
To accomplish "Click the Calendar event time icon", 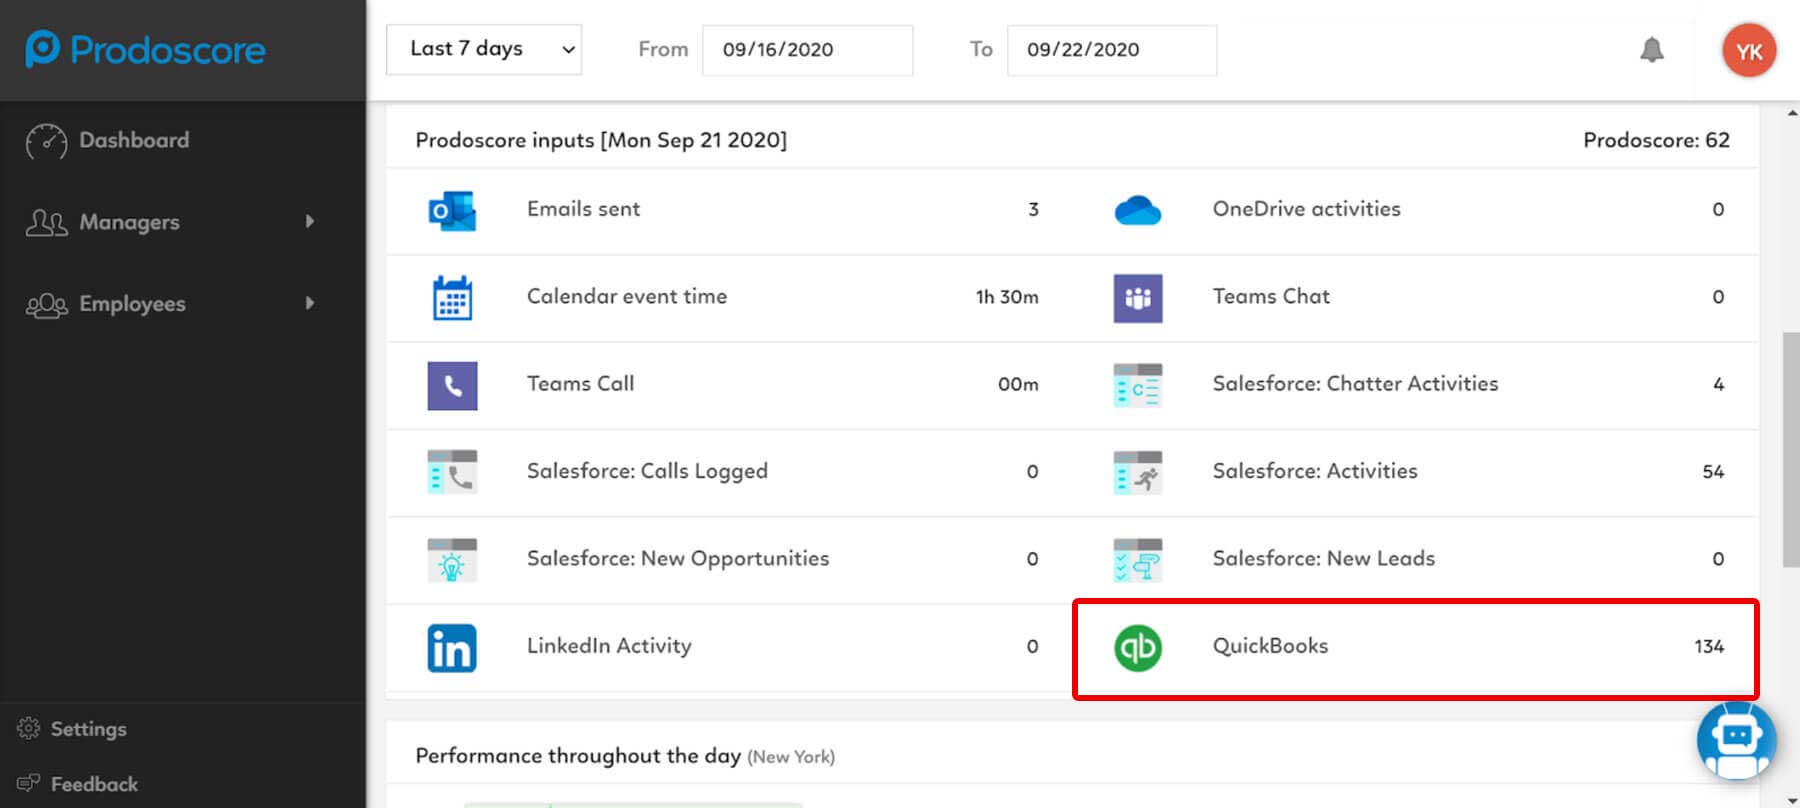I will (452, 297).
